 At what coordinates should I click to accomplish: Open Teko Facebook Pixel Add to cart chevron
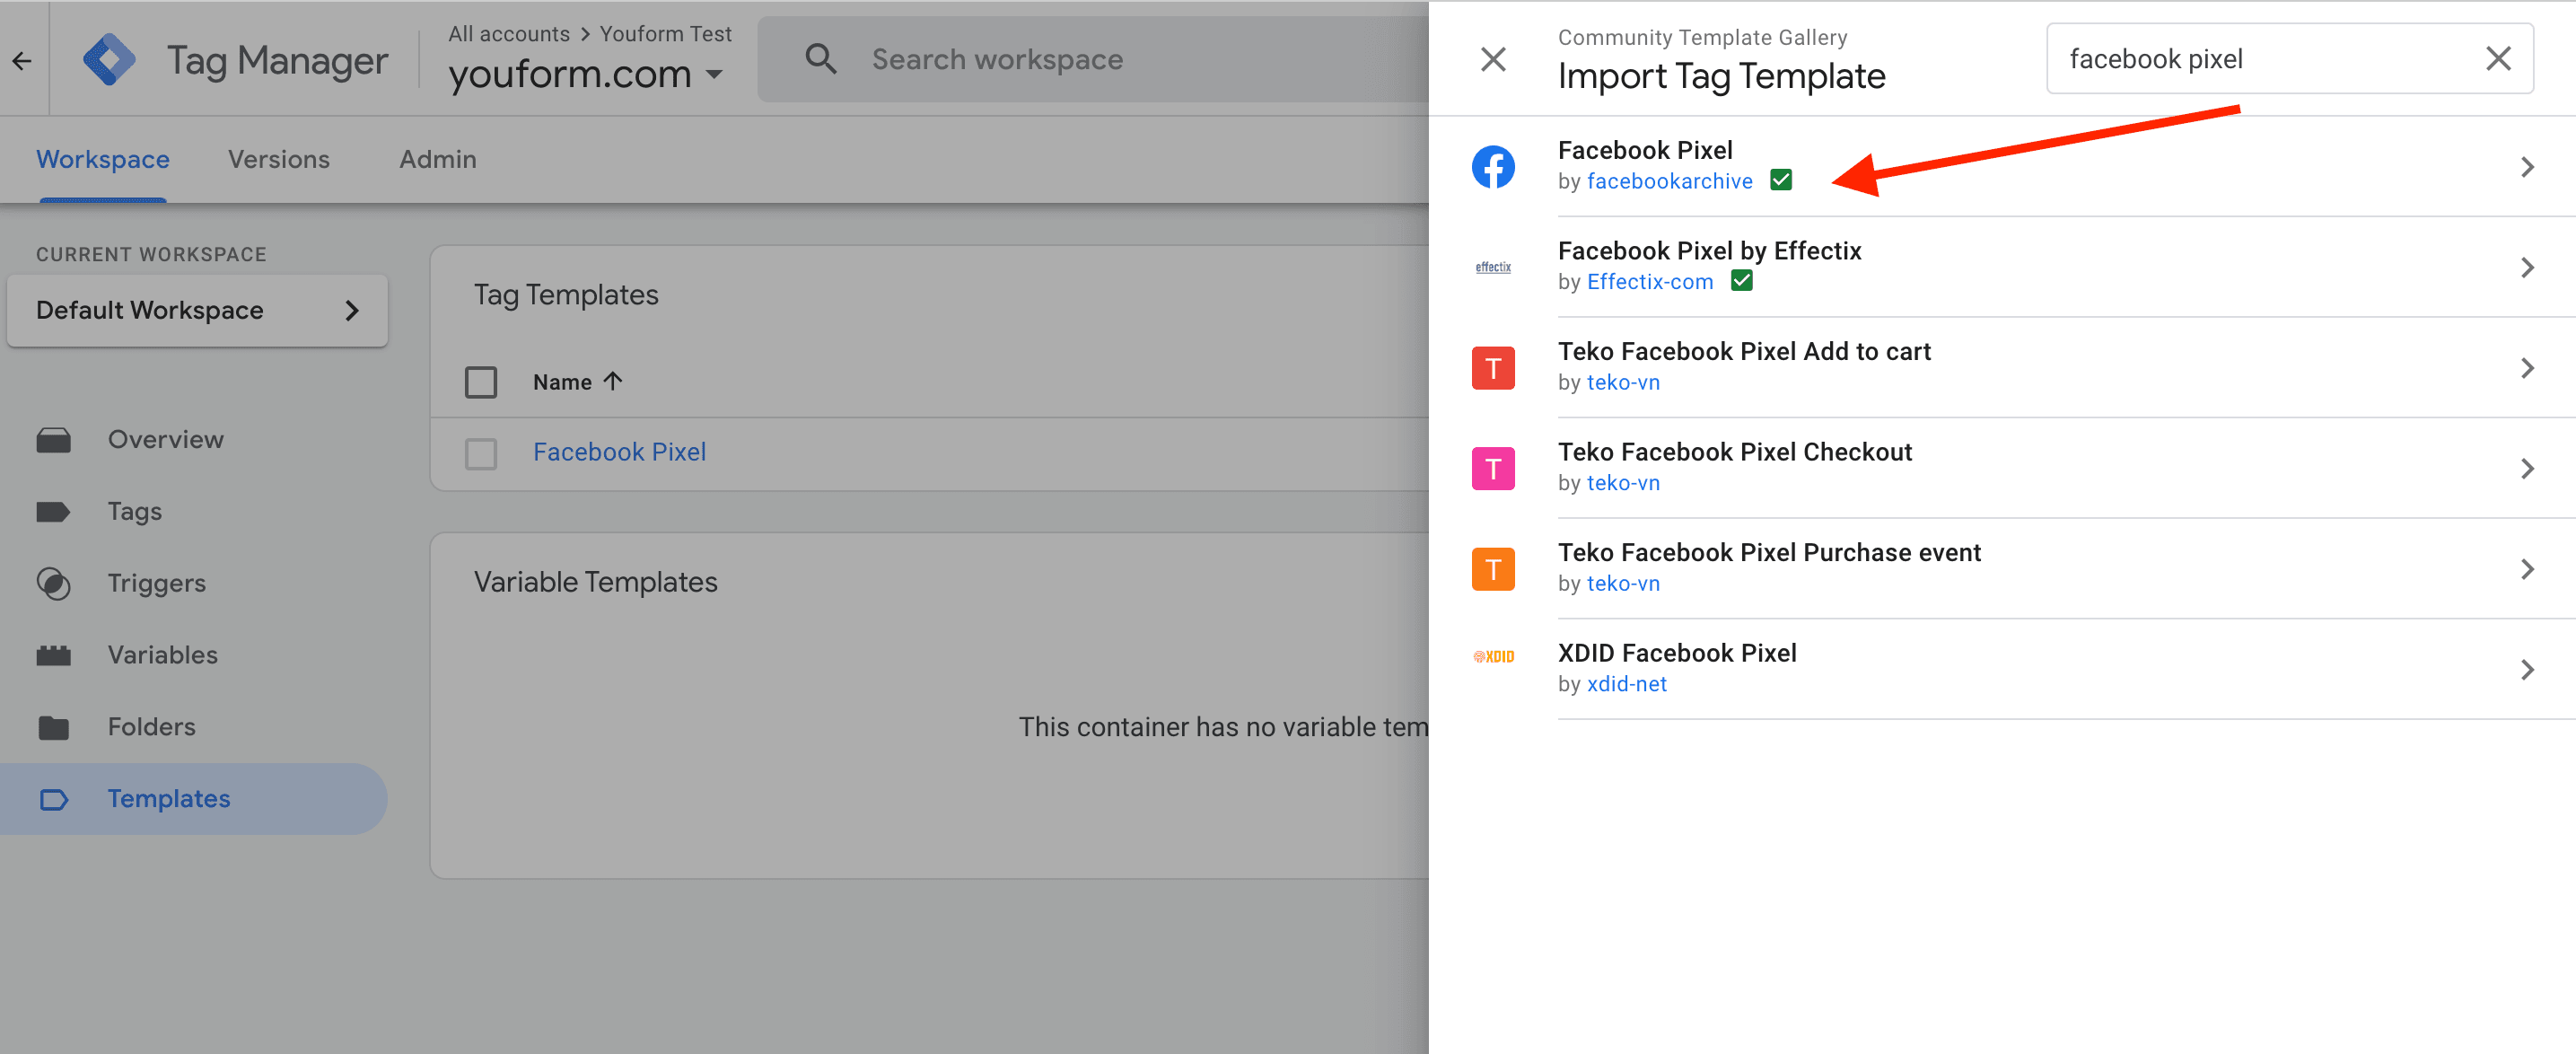point(2527,368)
